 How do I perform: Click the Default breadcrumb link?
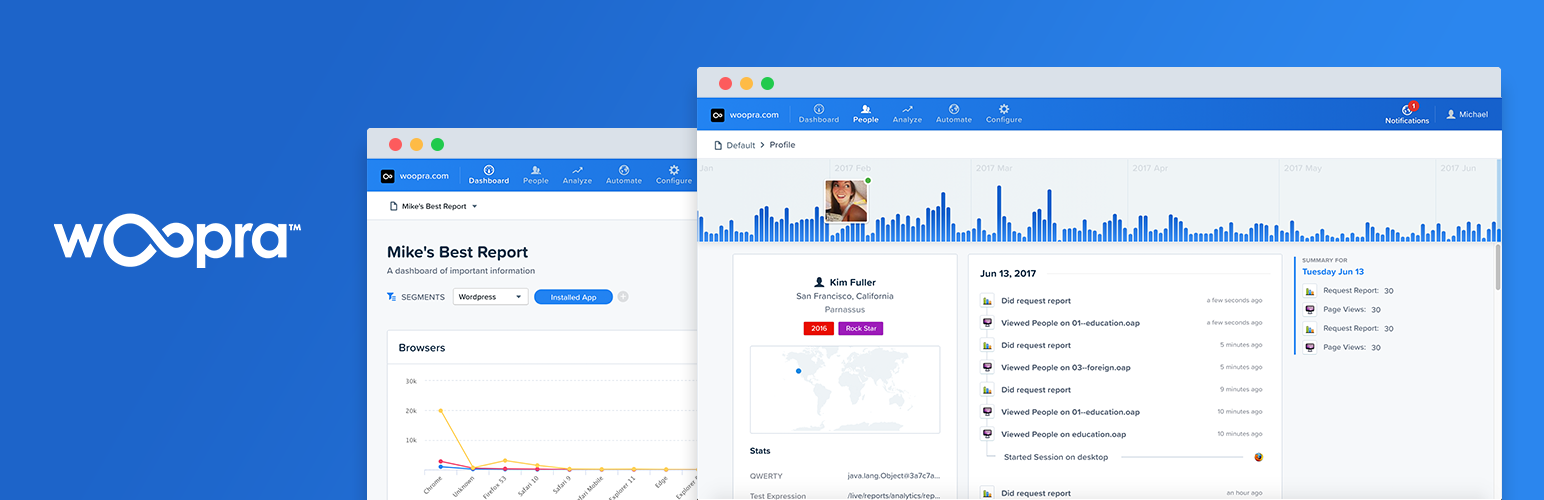tap(741, 145)
